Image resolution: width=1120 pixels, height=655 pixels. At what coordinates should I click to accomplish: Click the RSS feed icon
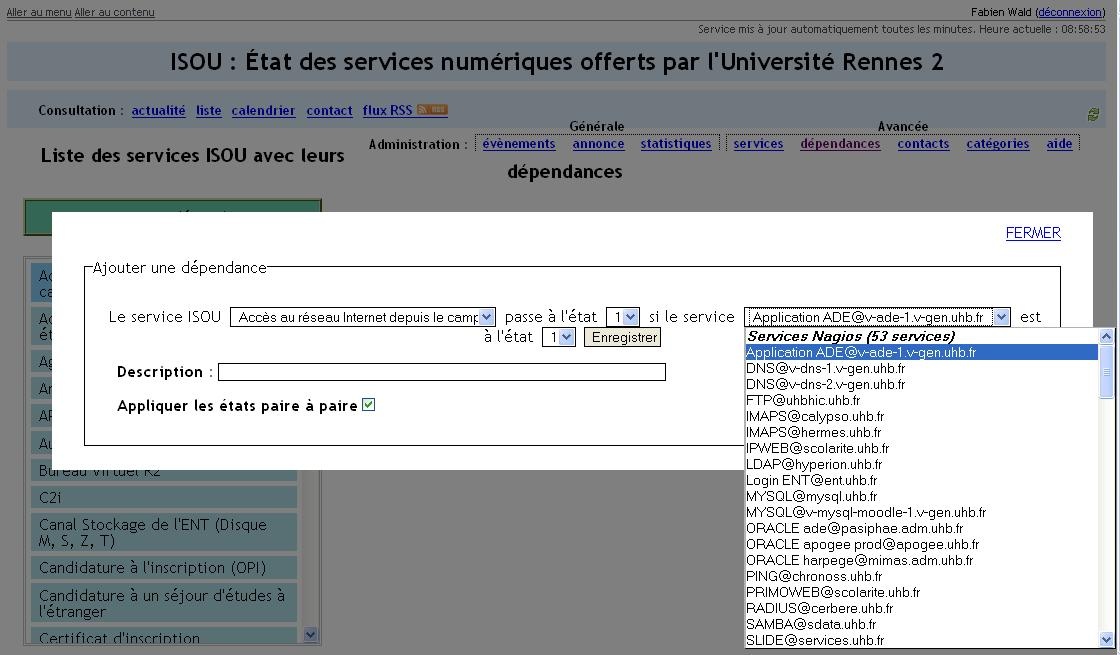pos(432,110)
